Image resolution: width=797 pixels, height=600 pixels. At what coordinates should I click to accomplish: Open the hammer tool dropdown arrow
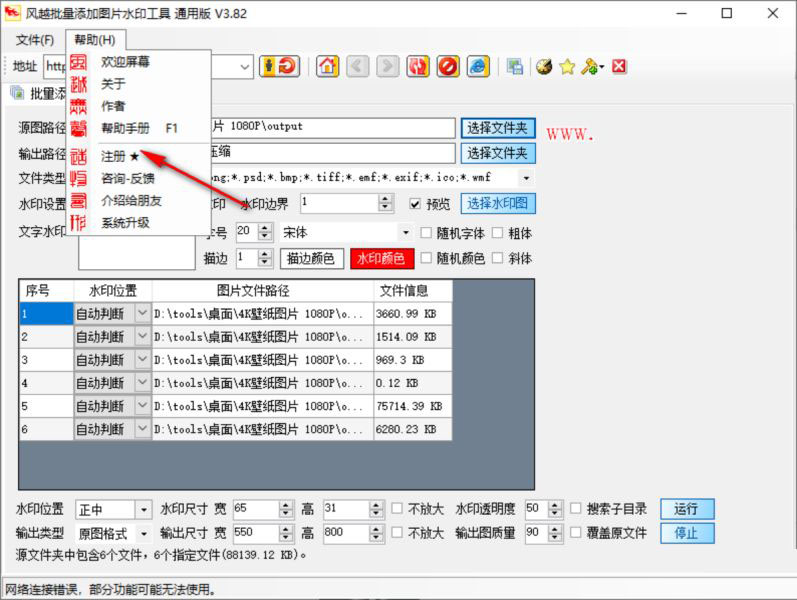[602, 67]
